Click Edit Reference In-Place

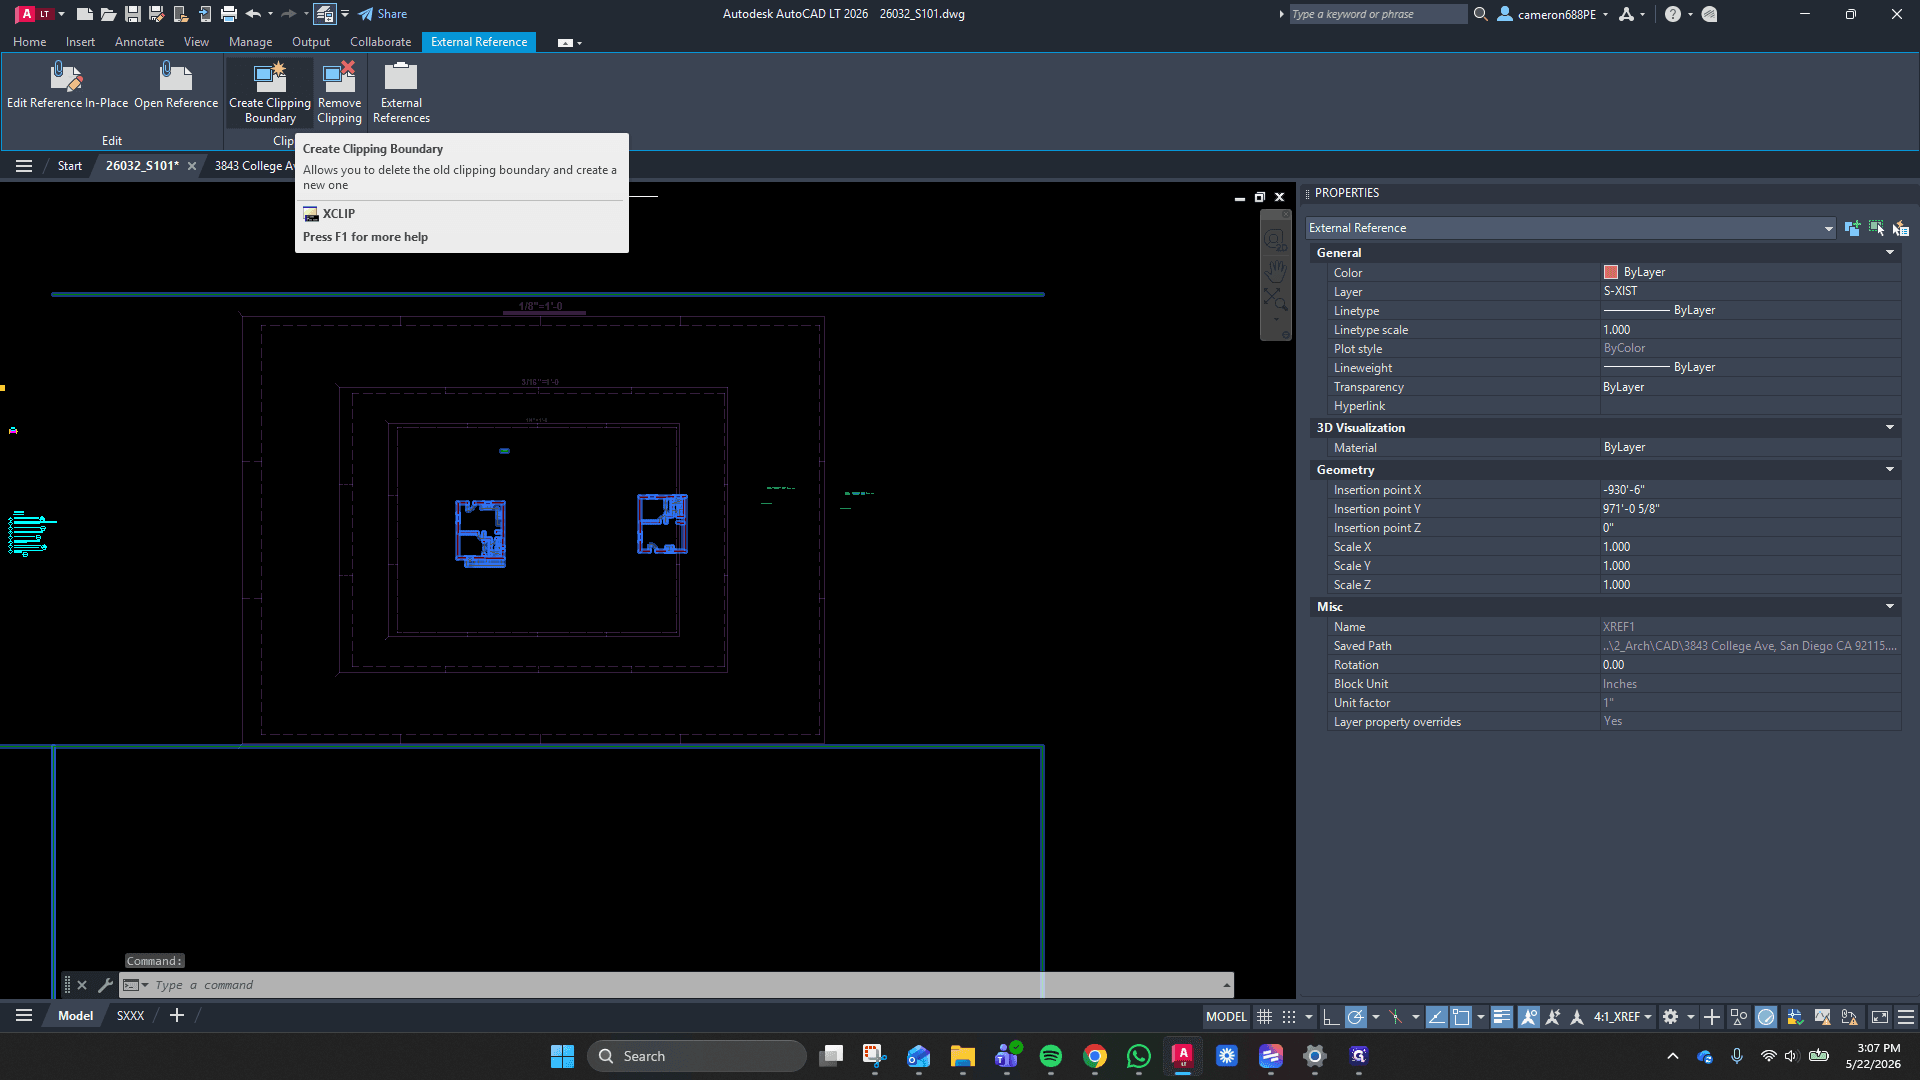(67, 86)
